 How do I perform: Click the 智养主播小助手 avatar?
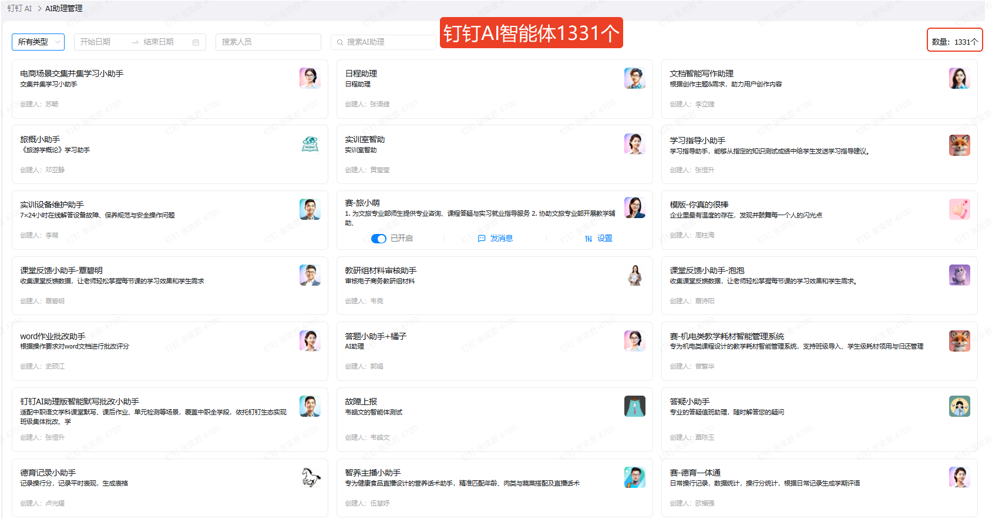coord(634,477)
